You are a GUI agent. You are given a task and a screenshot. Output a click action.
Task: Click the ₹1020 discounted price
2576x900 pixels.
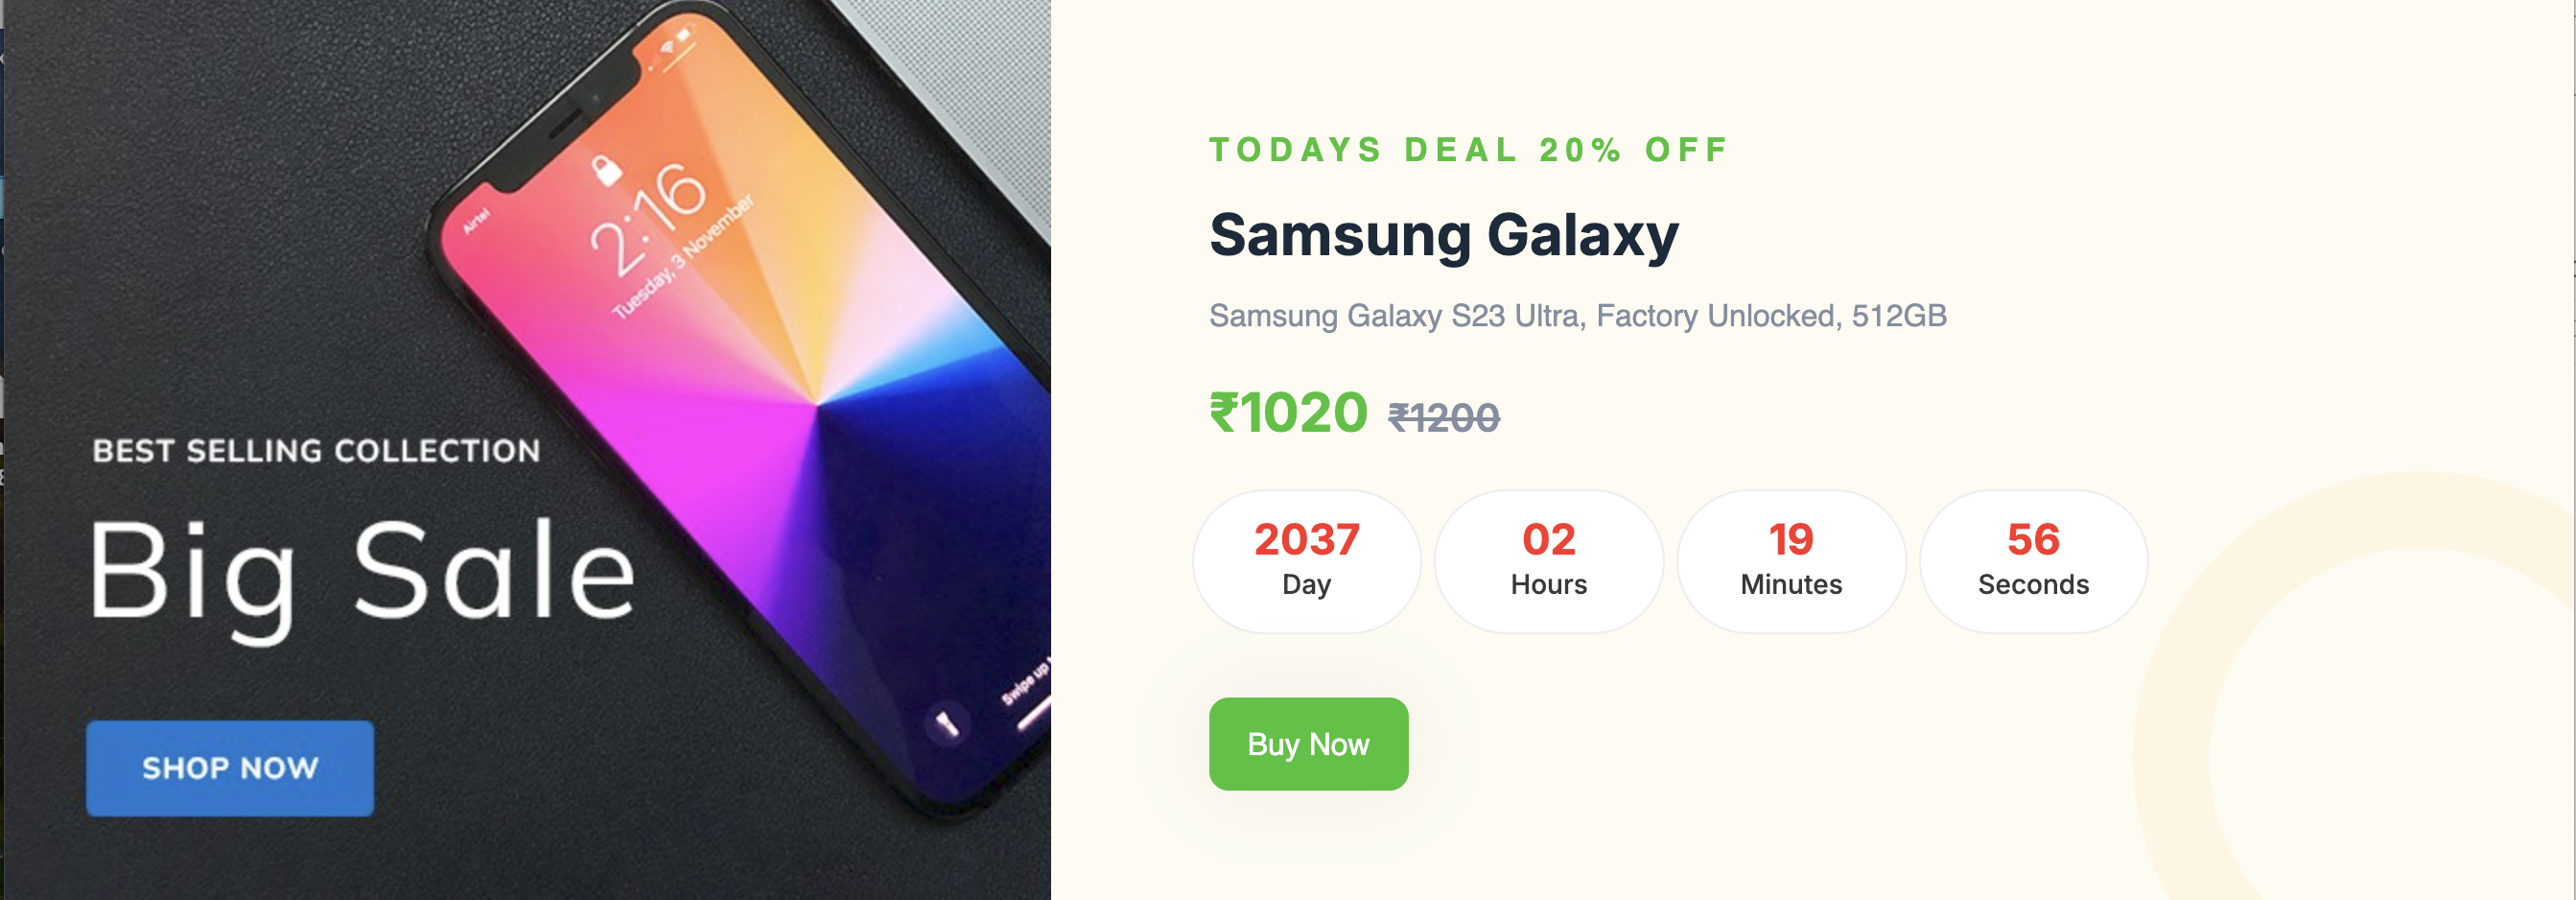pos(1288,413)
